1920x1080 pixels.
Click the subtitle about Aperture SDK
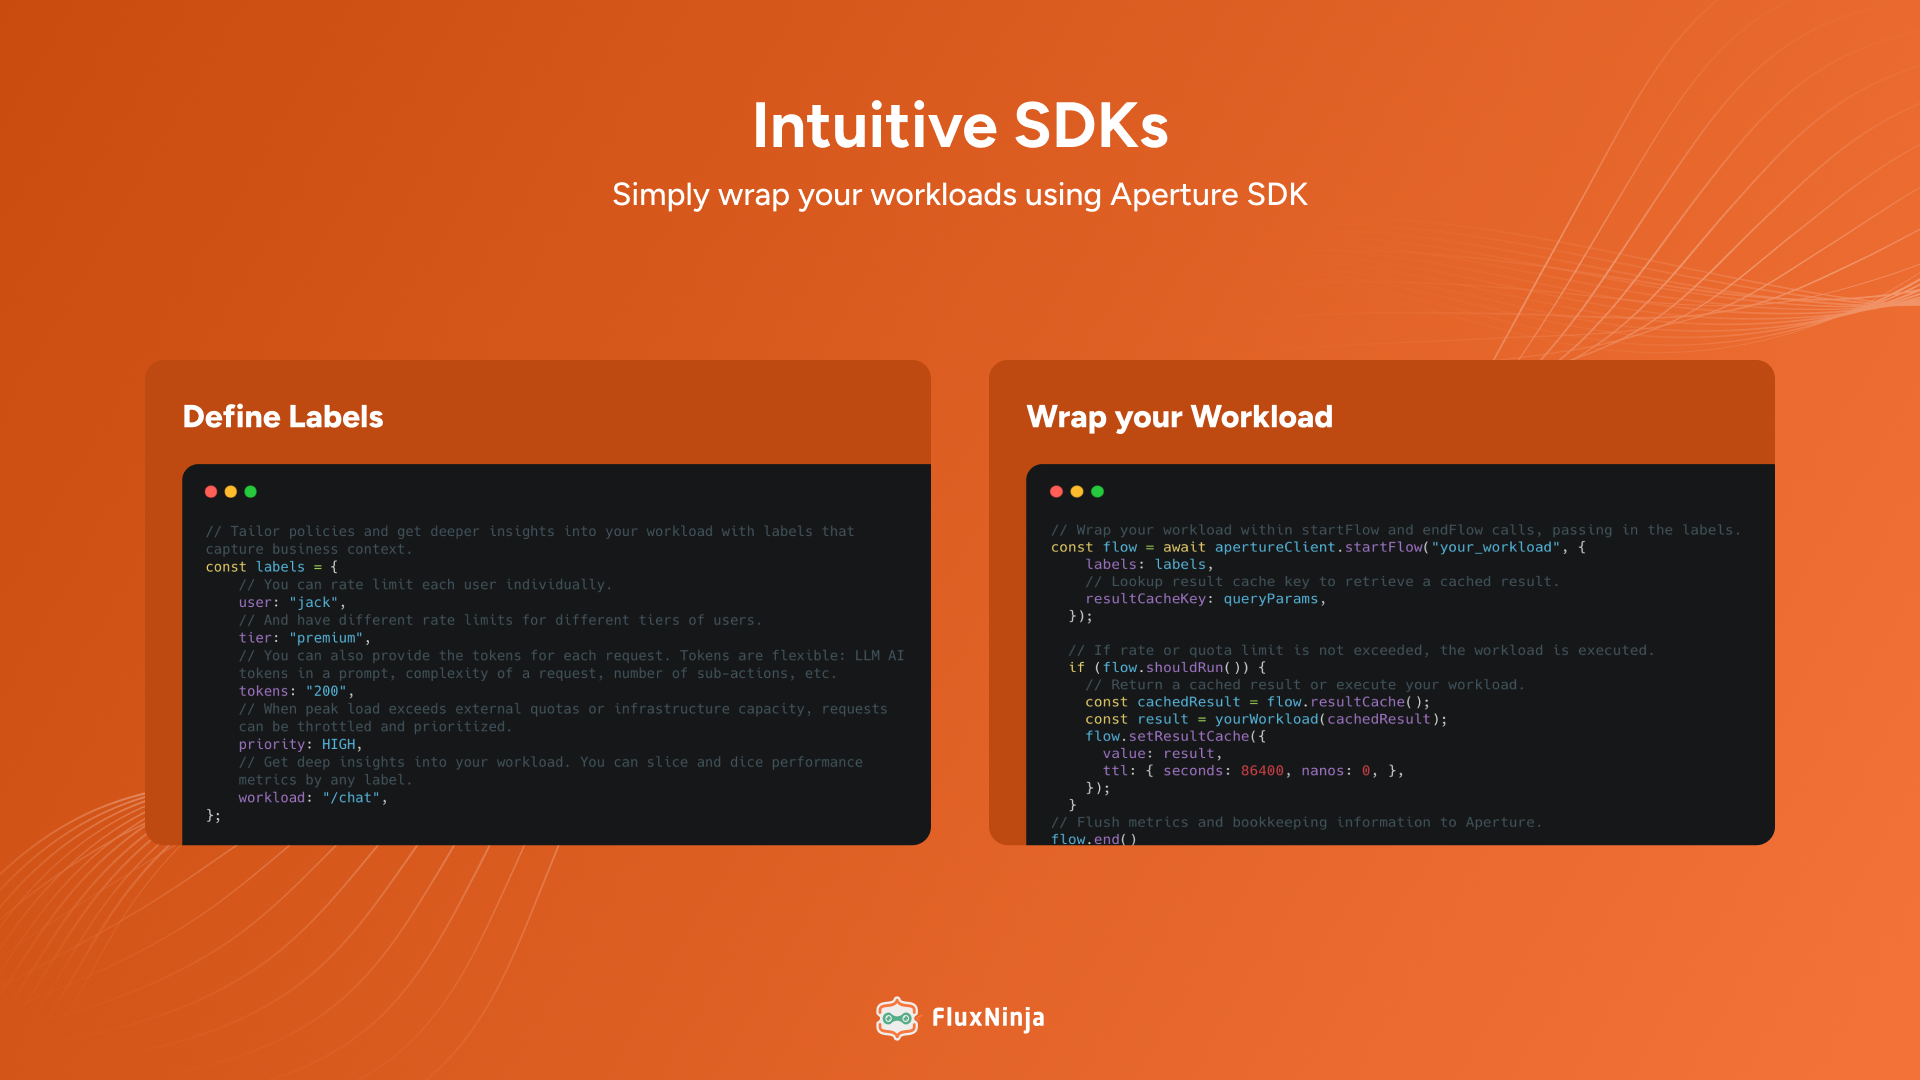click(x=960, y=194)
